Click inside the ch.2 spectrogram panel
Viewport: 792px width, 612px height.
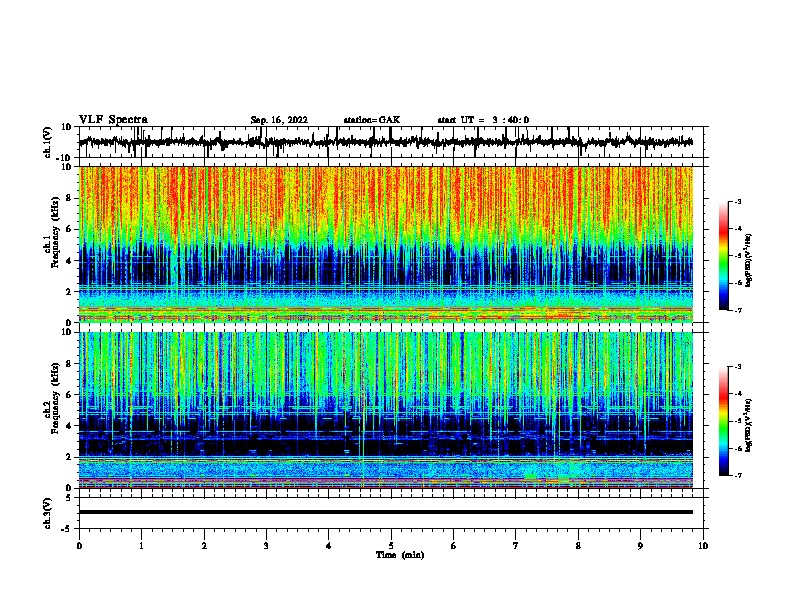click(386, 410)
